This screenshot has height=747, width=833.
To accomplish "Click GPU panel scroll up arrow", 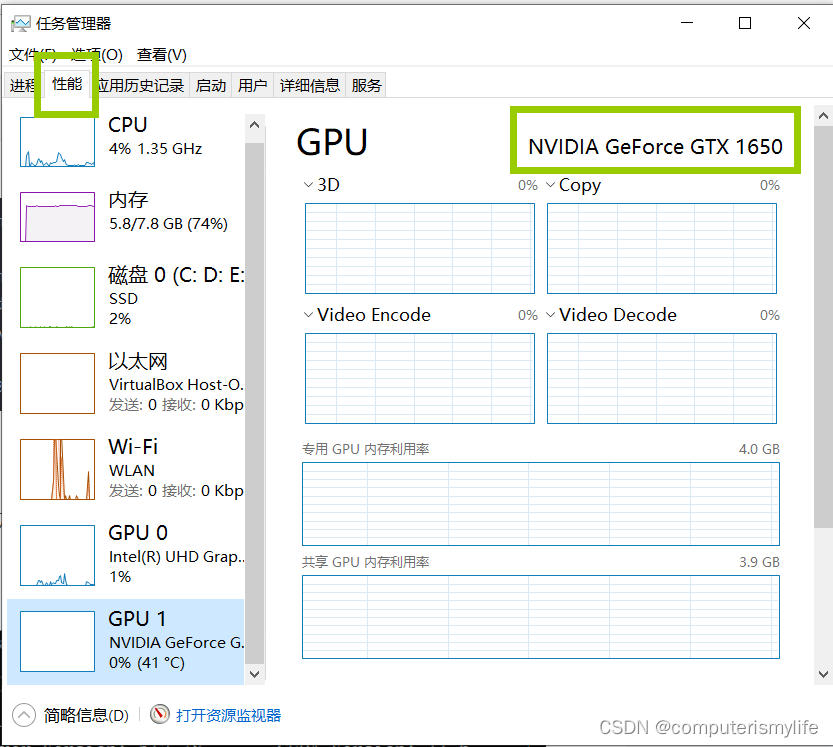I will pyautogui.click(x=823, y=116).
